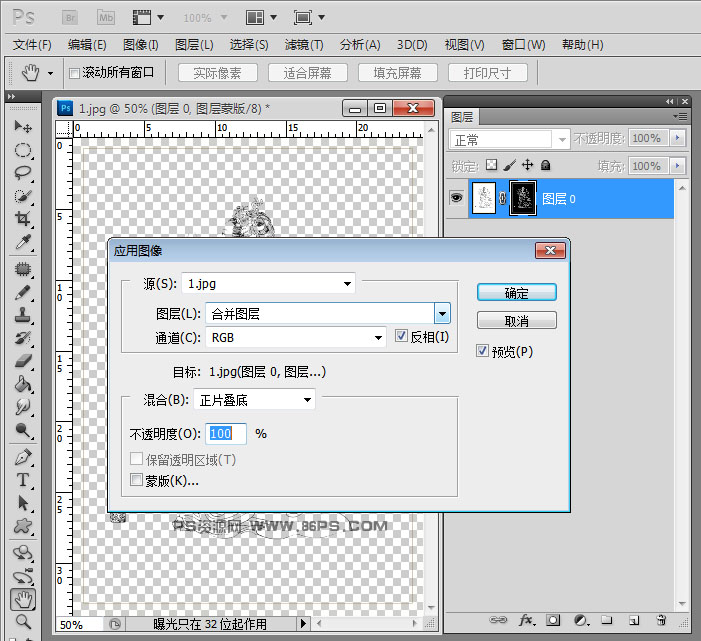Launch Mini Bridge from the Mb icon
The width and height of the screenshot is (701, 641).
pos(106,18)
